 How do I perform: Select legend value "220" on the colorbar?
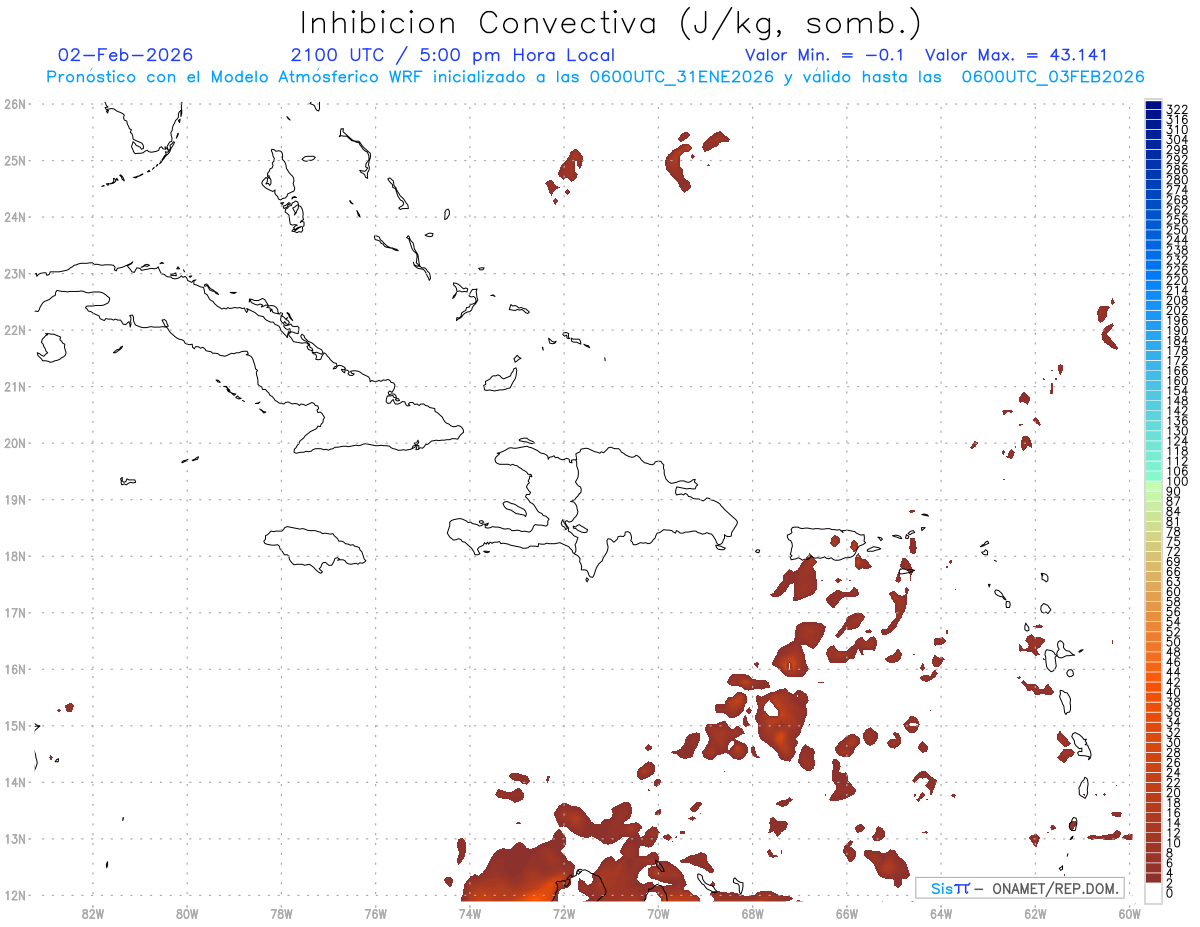coord(1177,280)
